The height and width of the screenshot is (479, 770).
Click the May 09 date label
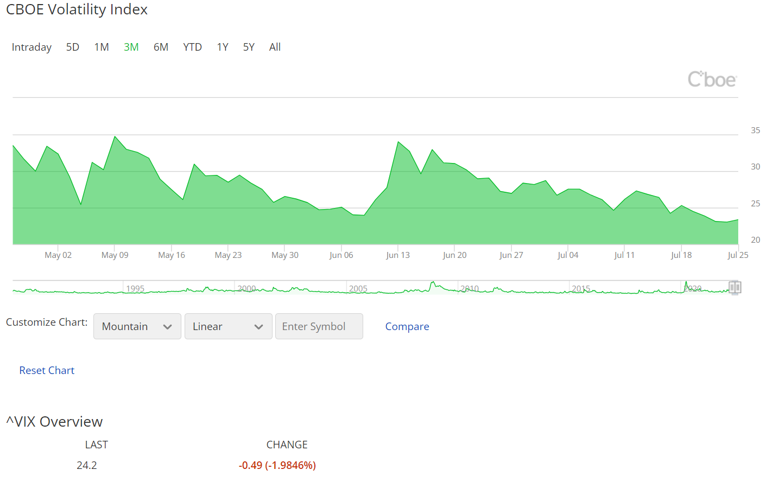(114, 255)
